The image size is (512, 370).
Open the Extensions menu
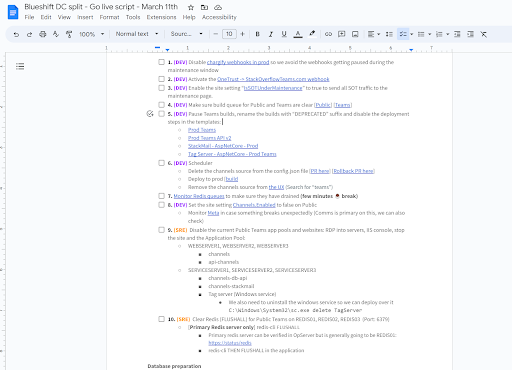click(x=161, y=17)
